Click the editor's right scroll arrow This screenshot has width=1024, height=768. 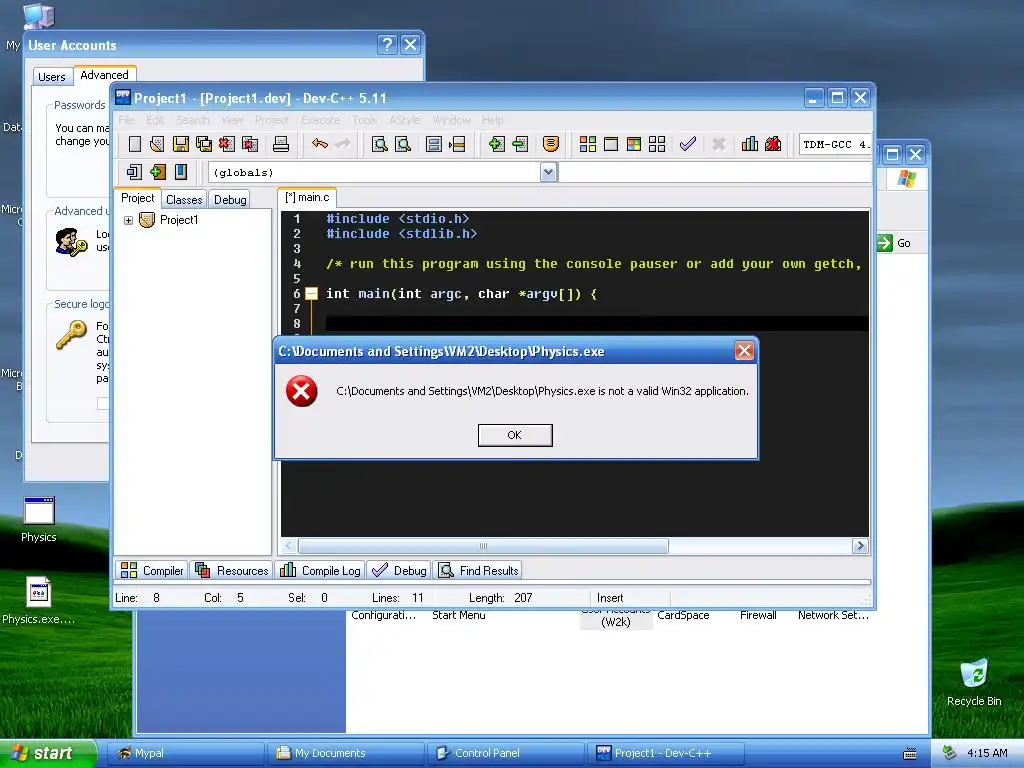(860, 546)
